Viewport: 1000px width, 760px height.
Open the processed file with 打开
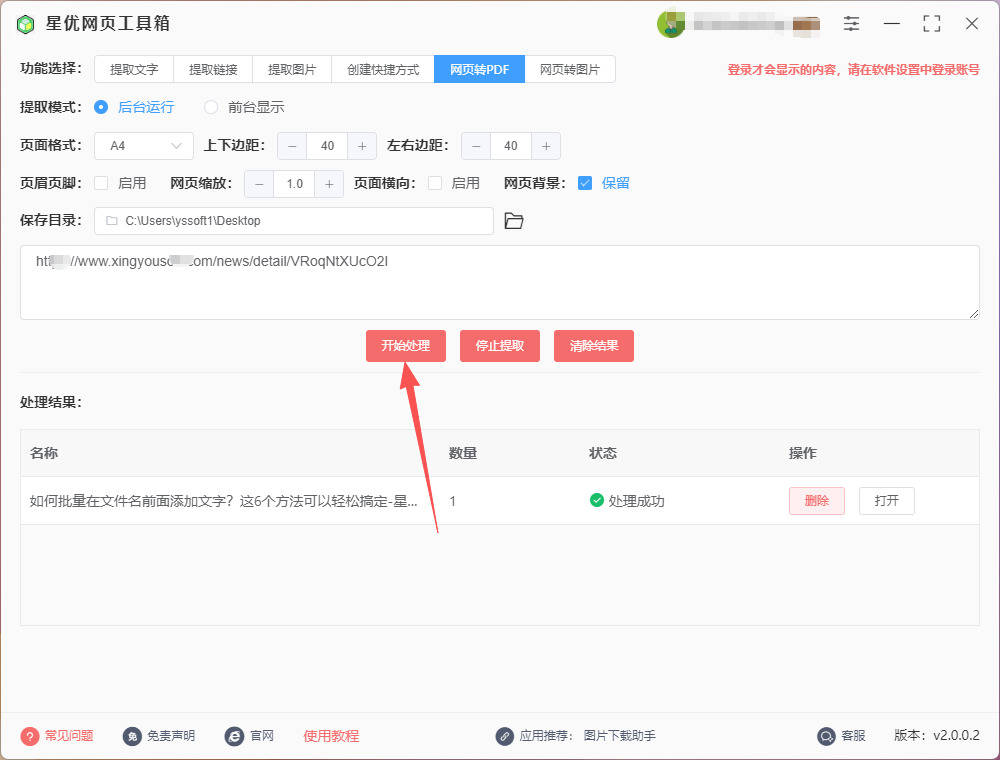click(886, 501)
